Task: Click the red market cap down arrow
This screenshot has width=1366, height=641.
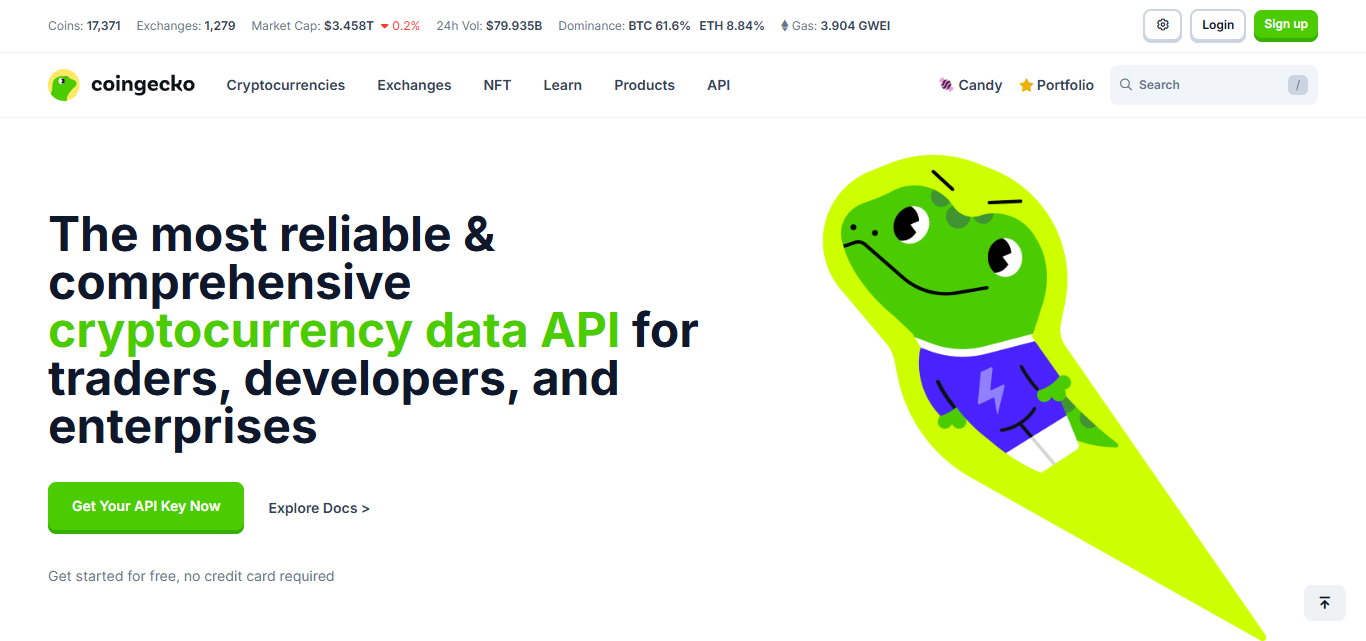Action: (384, 26)
